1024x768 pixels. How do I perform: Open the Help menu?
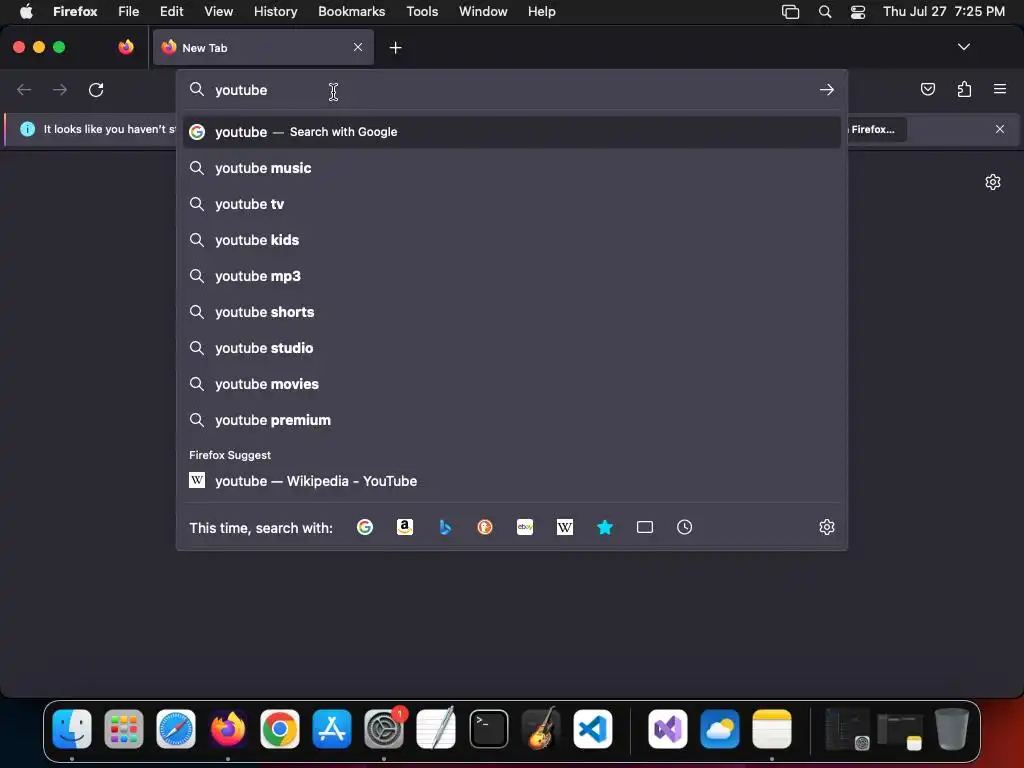541,11
